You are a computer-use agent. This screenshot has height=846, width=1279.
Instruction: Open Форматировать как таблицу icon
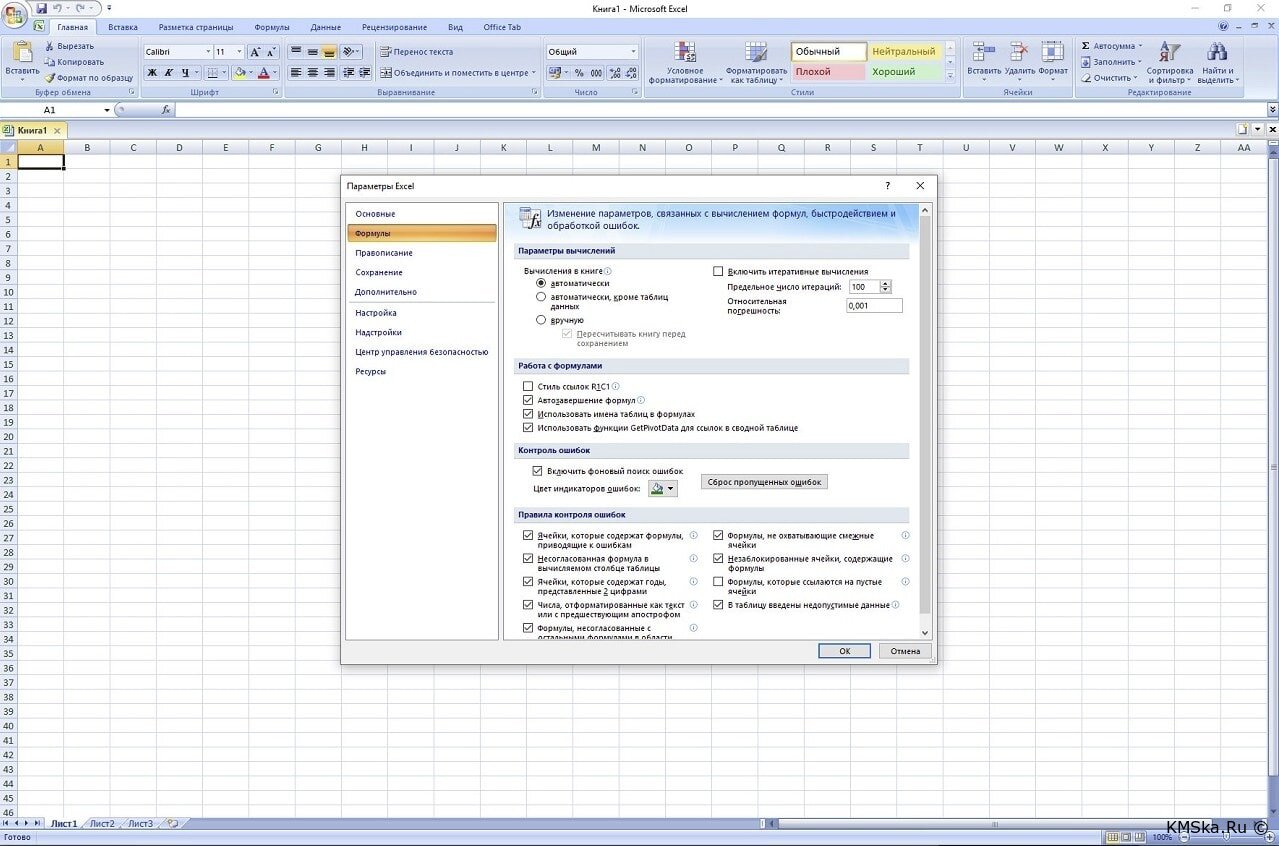pyautogui.click(x=756, y=52)
